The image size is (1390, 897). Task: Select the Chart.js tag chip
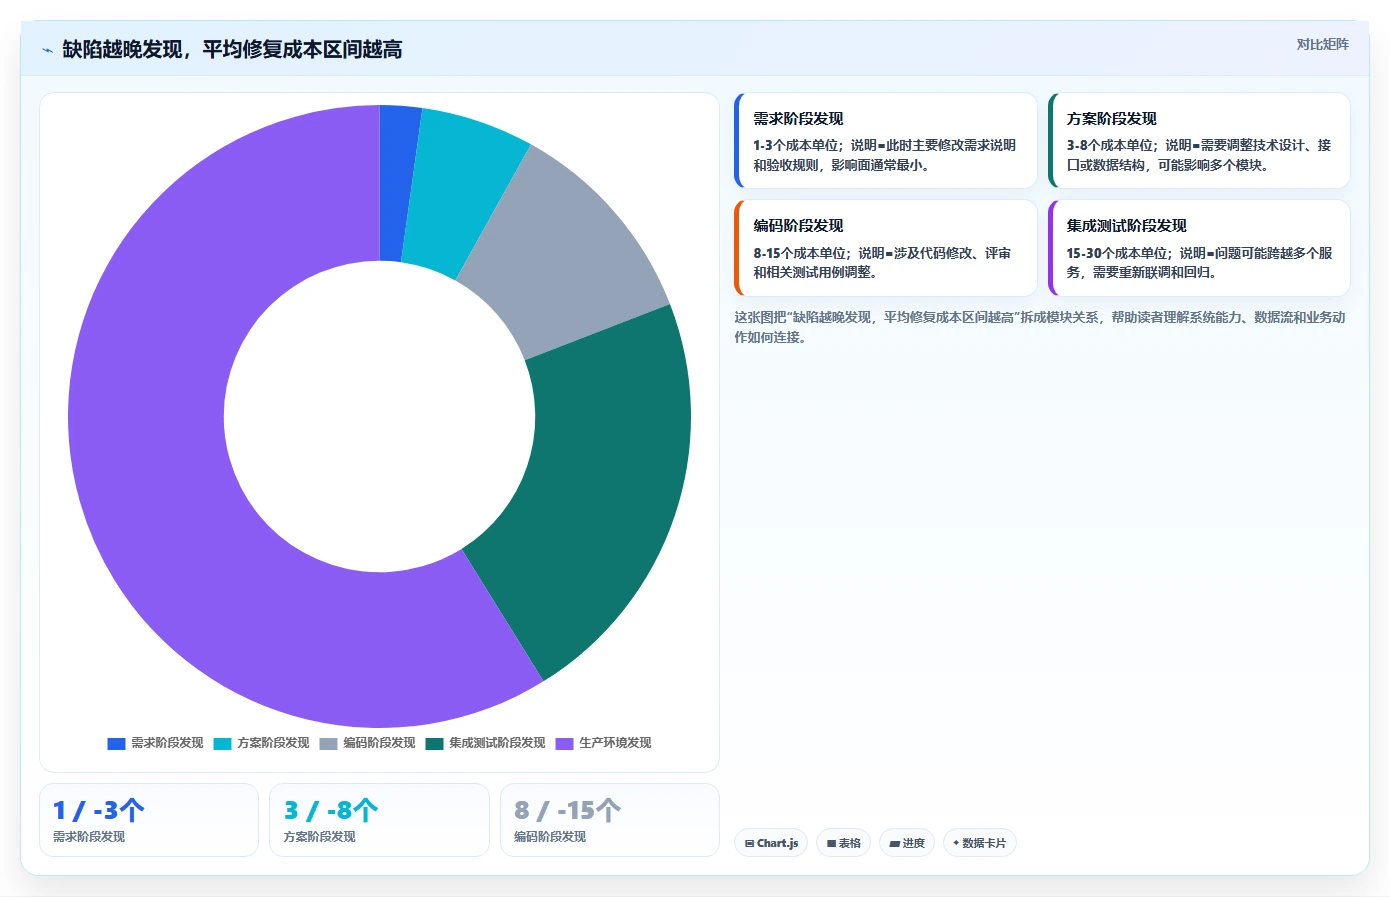click(x=771, y=843)
